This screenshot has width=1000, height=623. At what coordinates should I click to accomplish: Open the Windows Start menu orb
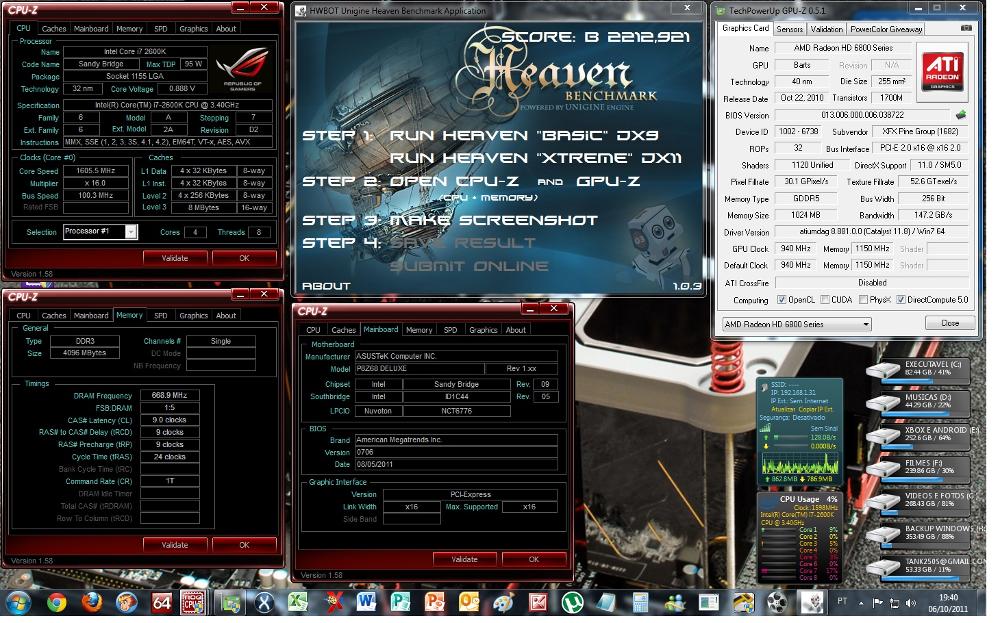click(x=17, y=602)
